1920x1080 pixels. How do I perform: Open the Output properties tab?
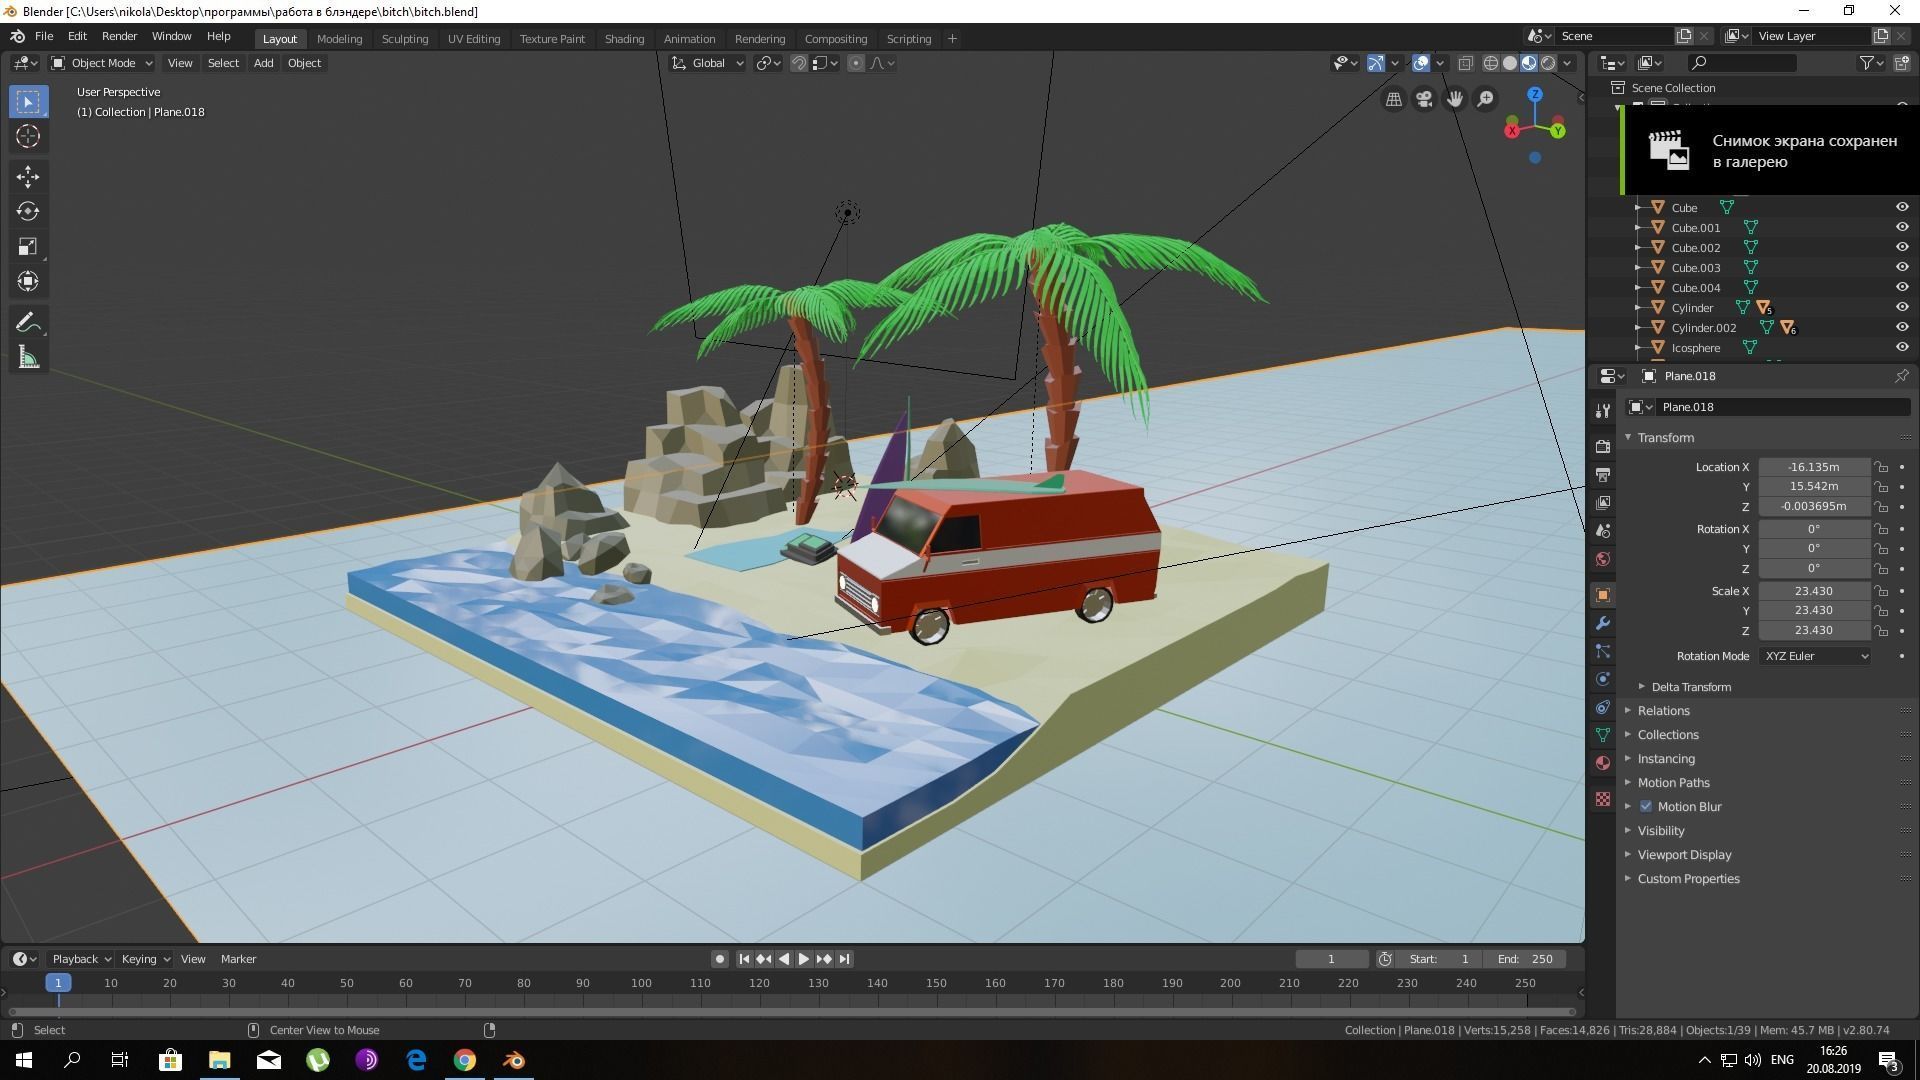pos(1603,474)
